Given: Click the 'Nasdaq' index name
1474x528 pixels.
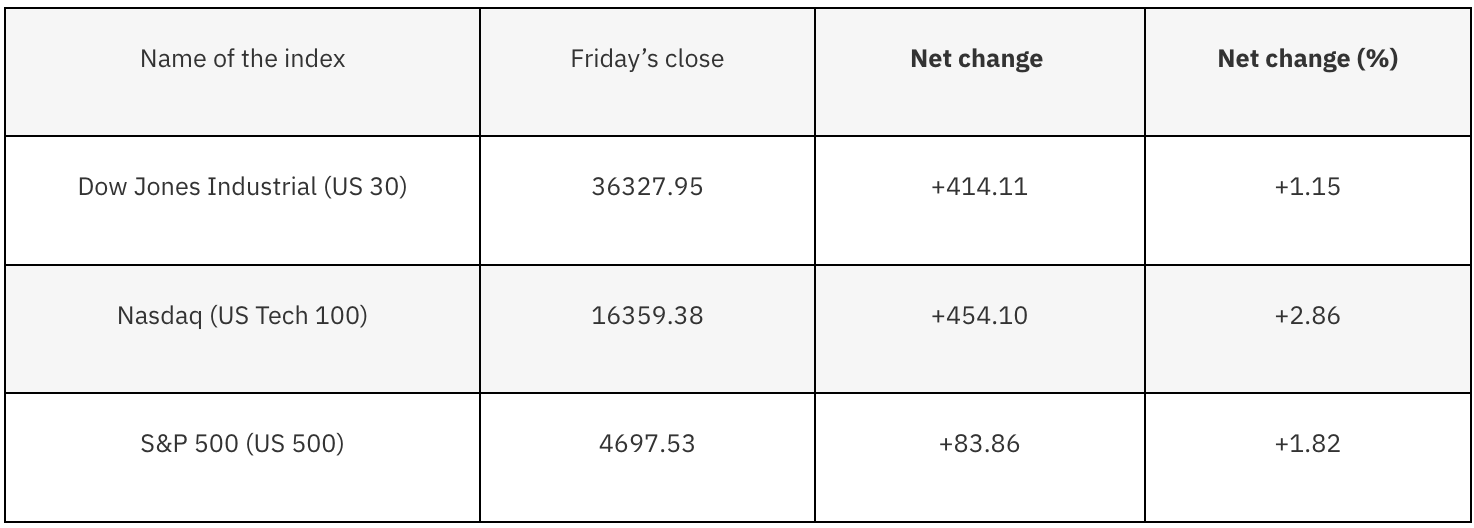Looking at the screenshot, I should click(155, 316).
